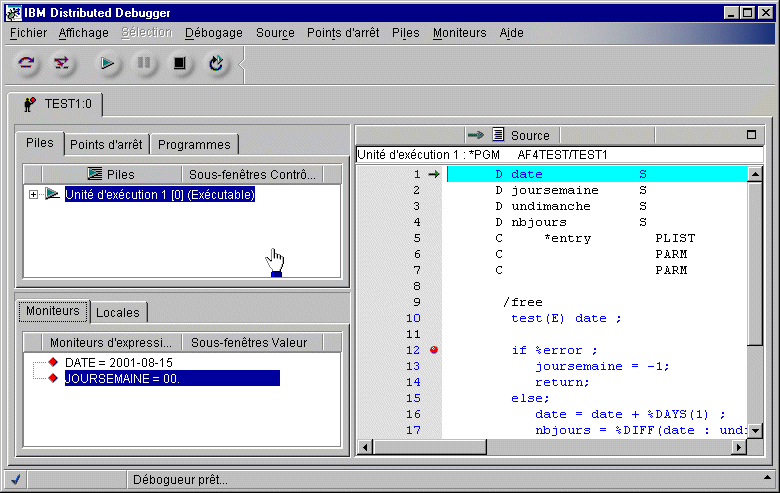
Task: Open the Débogage menu
Action: [x=213, y=33]
